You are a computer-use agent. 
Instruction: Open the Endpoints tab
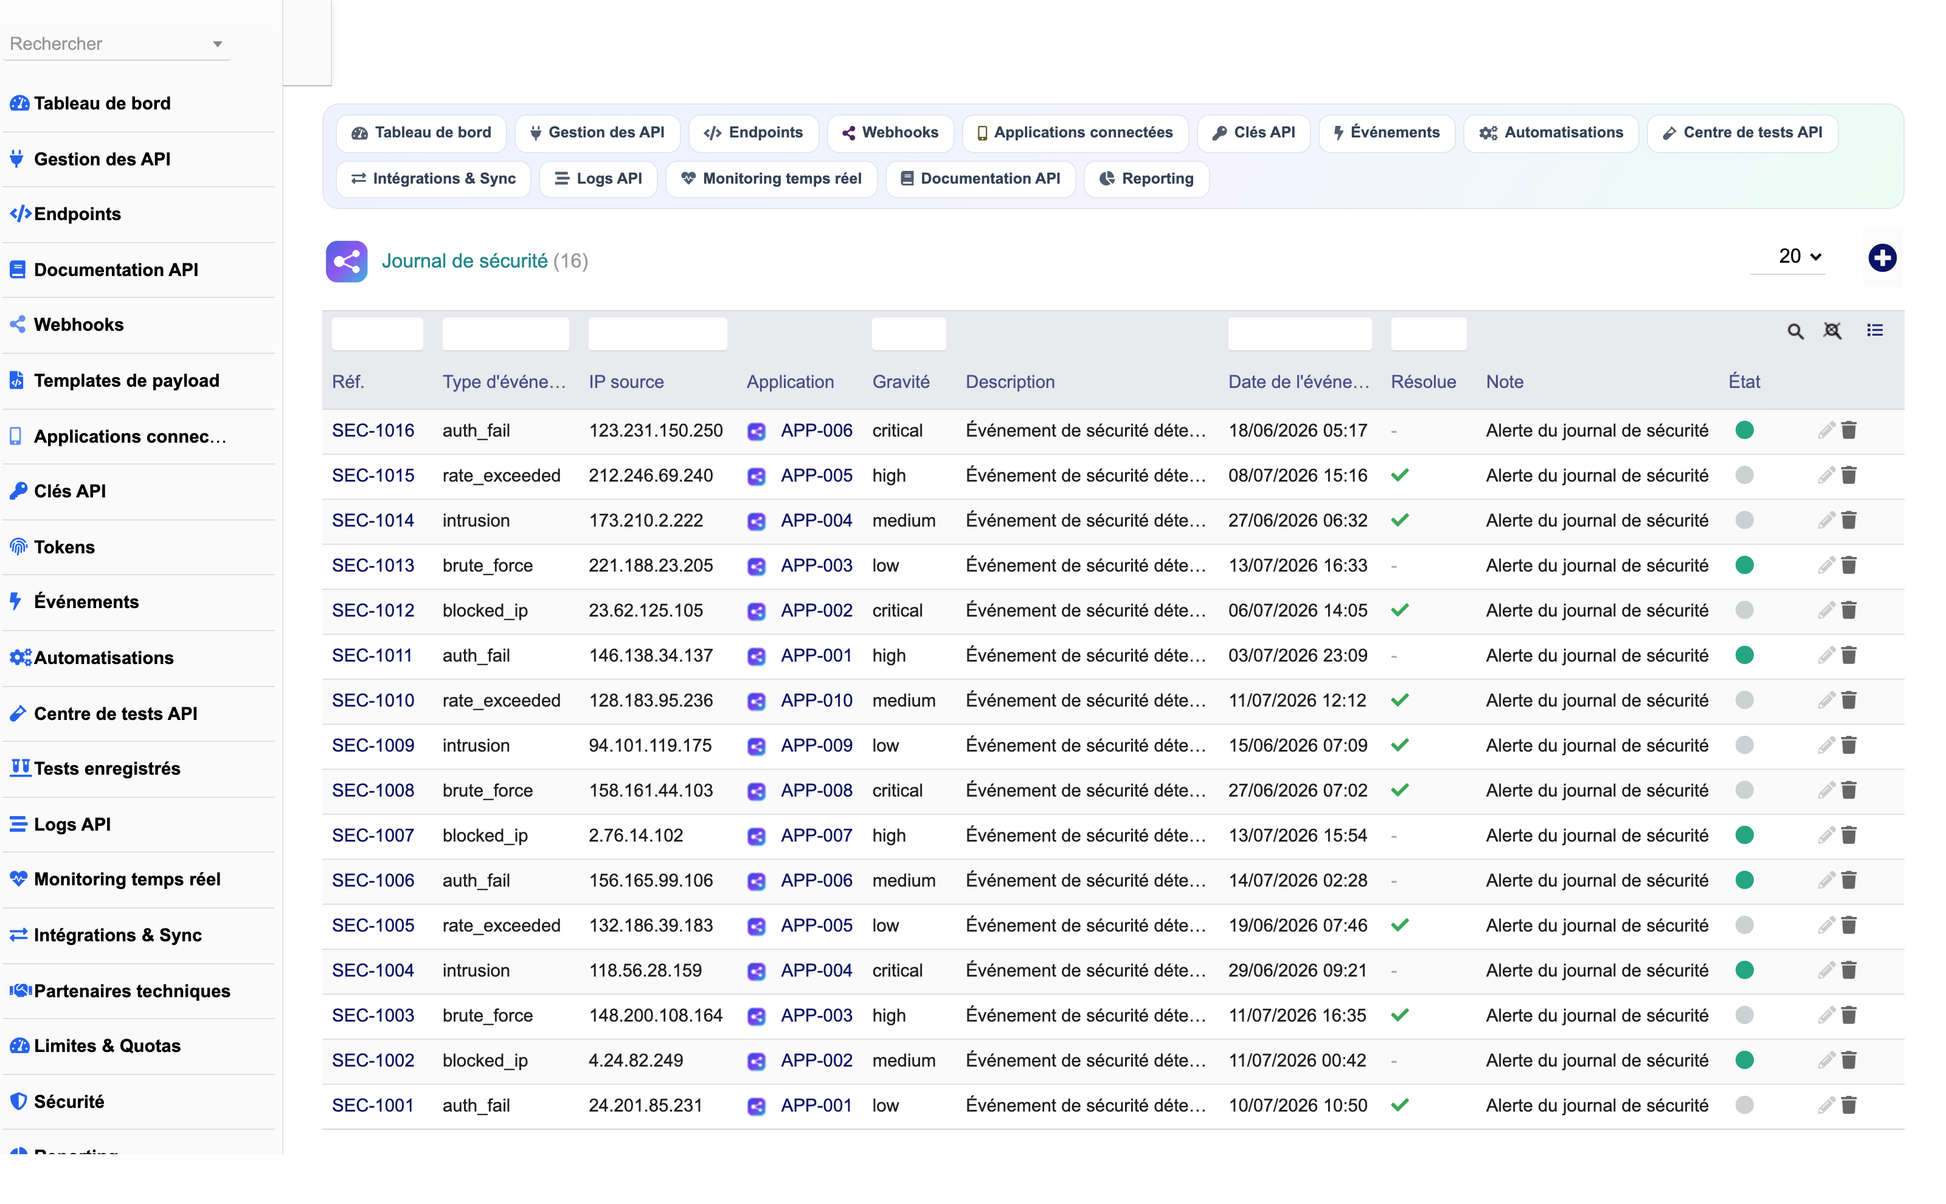coord(753,133)
